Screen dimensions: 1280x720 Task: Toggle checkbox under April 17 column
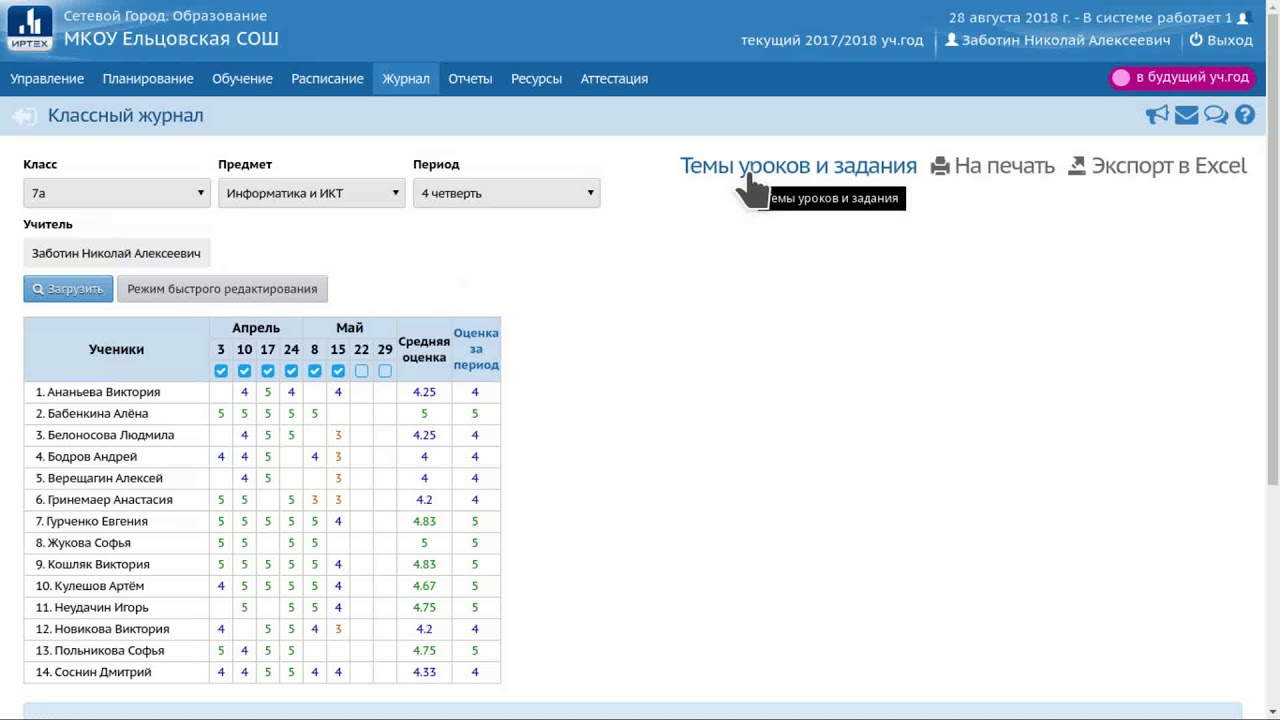(x=268, y=371)
